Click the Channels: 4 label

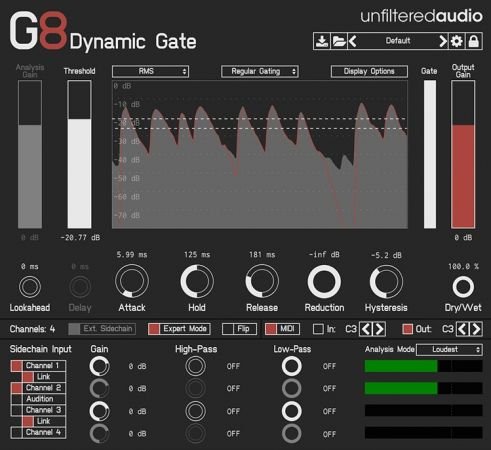coord(32,329)
